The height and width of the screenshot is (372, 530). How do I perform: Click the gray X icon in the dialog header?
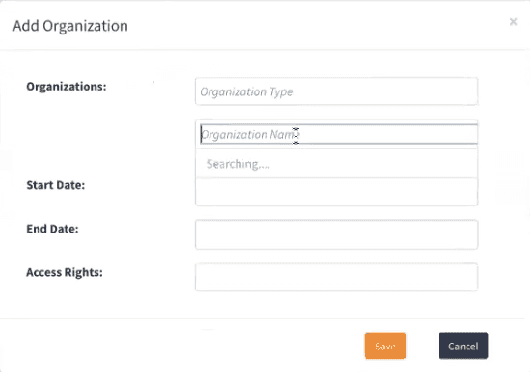click(x=513, y=22)
